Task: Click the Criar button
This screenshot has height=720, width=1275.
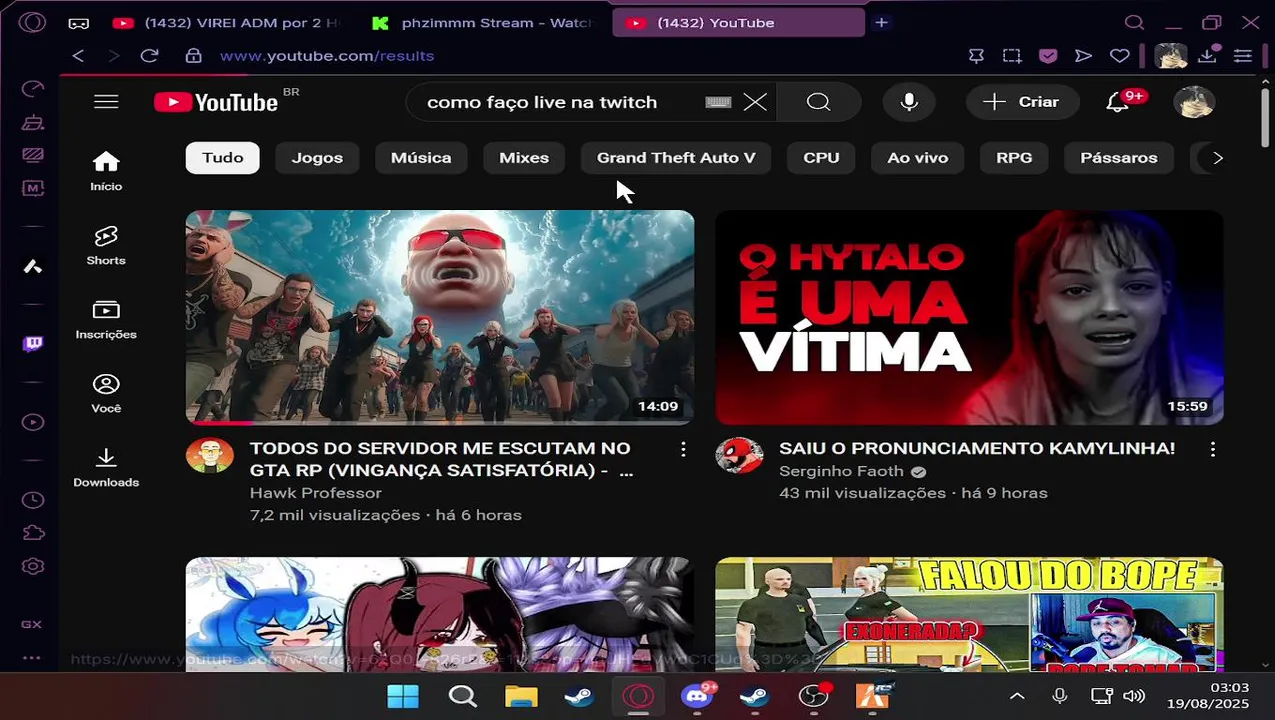Action: pos(1022,102)
